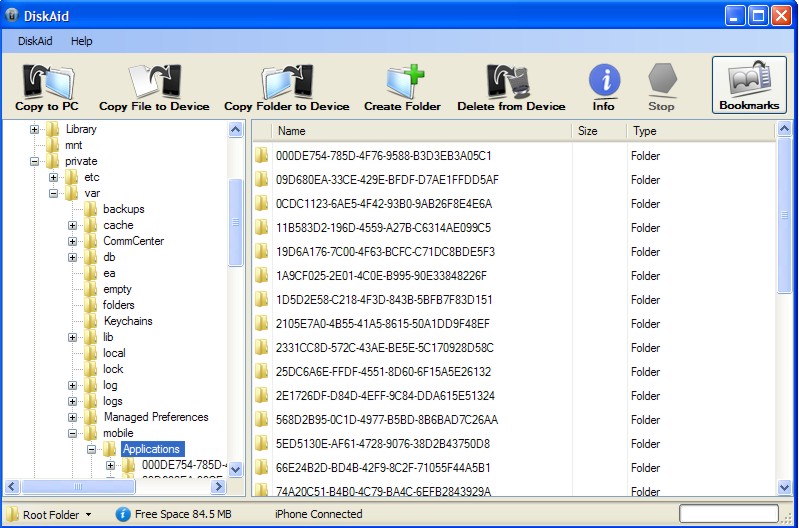Open the Info button
This screenshot has height=528, width=799.
click(x=604, y=87)
